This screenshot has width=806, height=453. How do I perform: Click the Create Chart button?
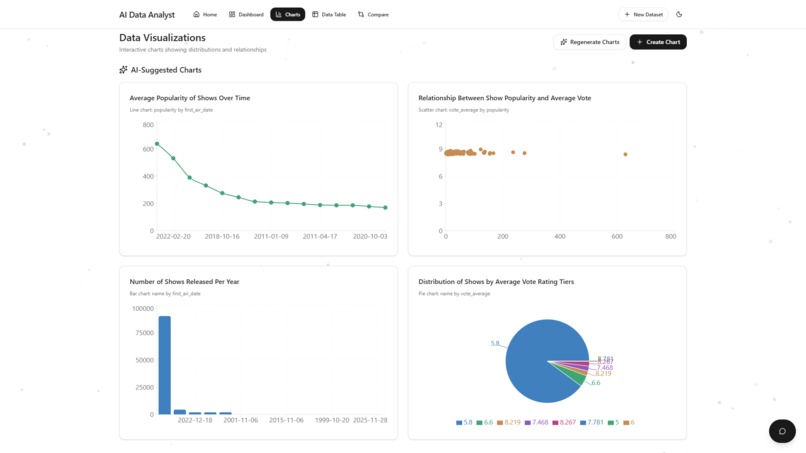point(658,42)
